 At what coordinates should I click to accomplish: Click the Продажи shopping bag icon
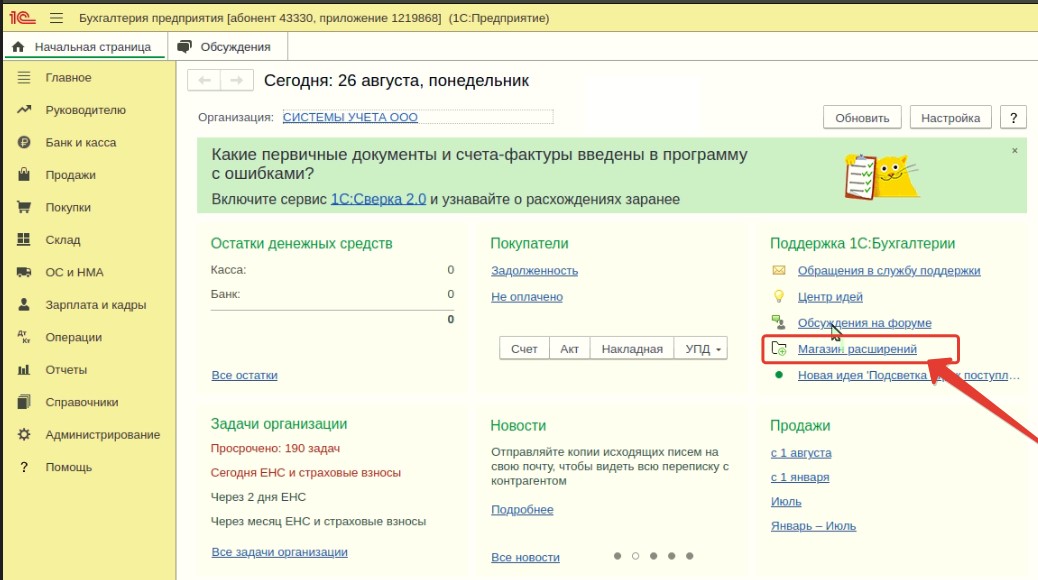coord(24,175)
